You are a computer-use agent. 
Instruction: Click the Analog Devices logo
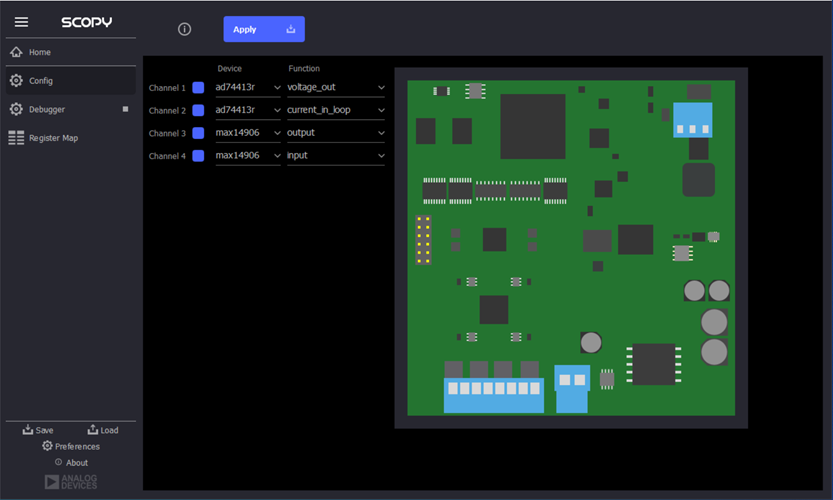71,482
